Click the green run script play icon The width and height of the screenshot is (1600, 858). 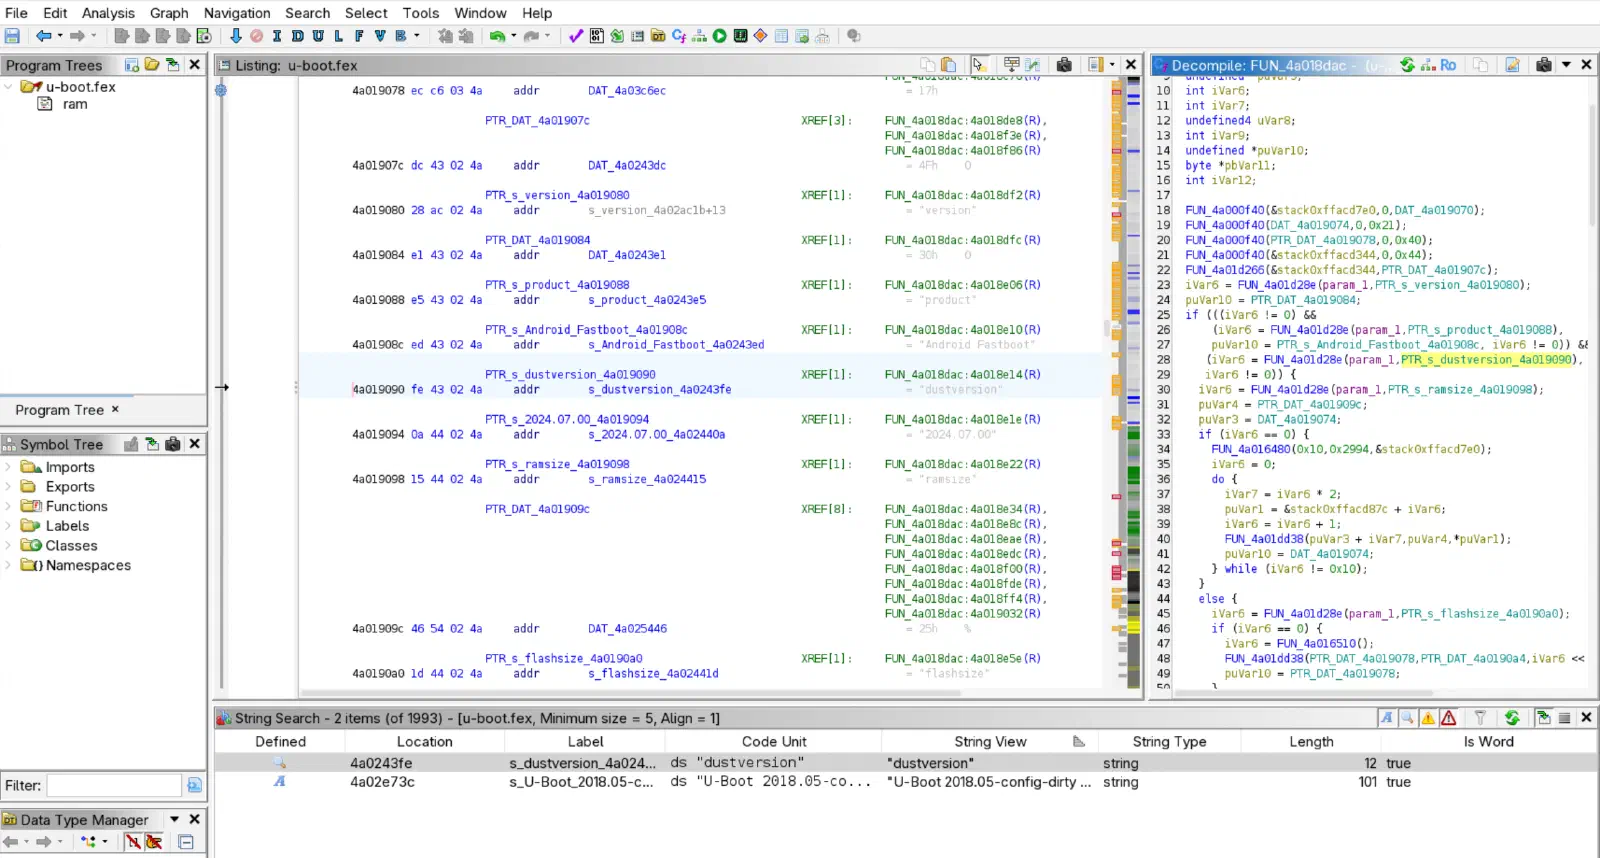[x=719, y=36]
